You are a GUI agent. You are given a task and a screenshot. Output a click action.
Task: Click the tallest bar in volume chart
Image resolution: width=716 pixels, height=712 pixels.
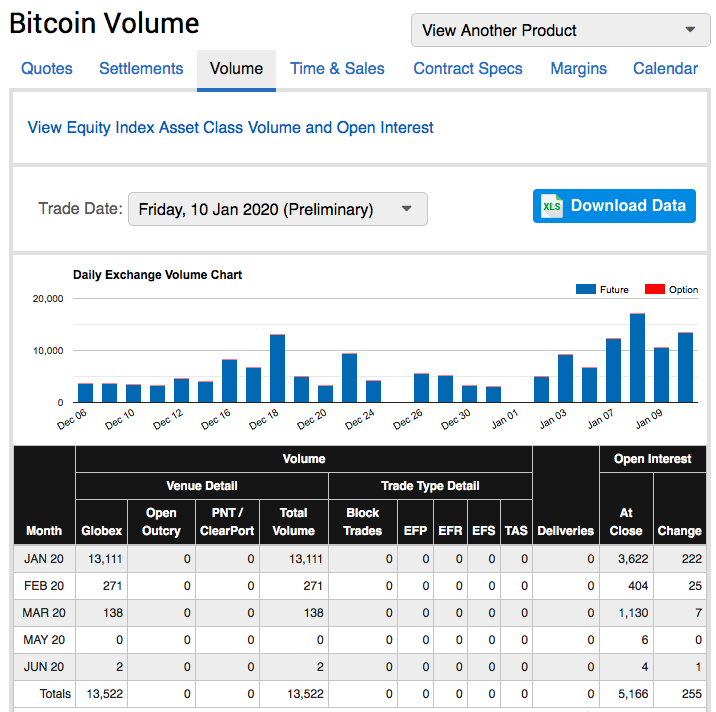[637, 358]
